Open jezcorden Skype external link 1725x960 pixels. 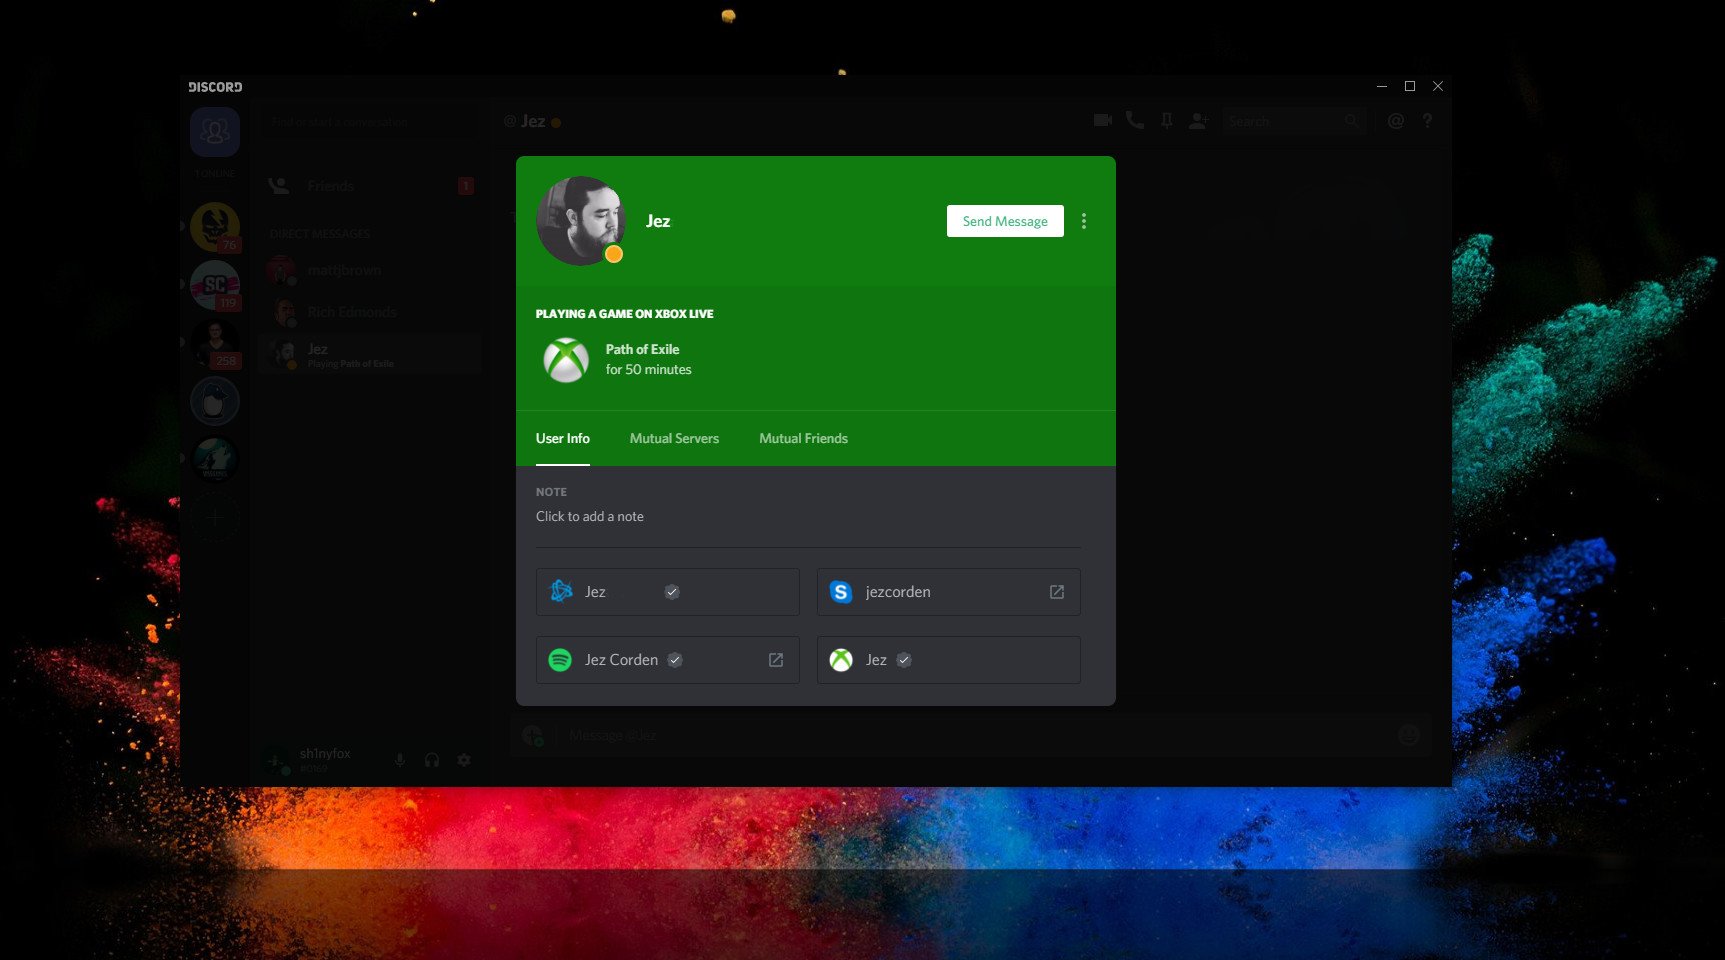click(x=1057, y=592)
